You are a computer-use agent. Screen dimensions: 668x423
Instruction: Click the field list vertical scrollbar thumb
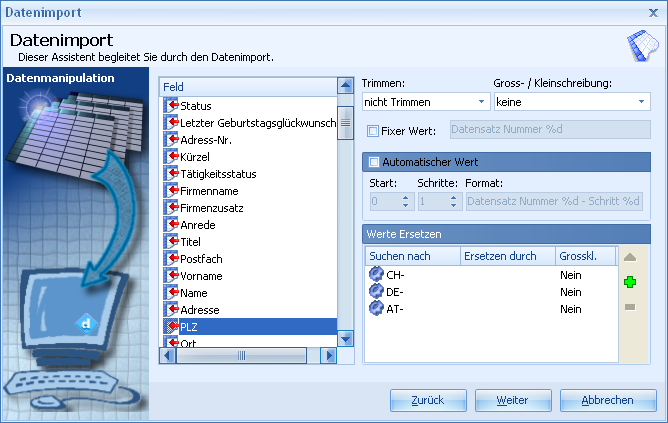[345, 123]
